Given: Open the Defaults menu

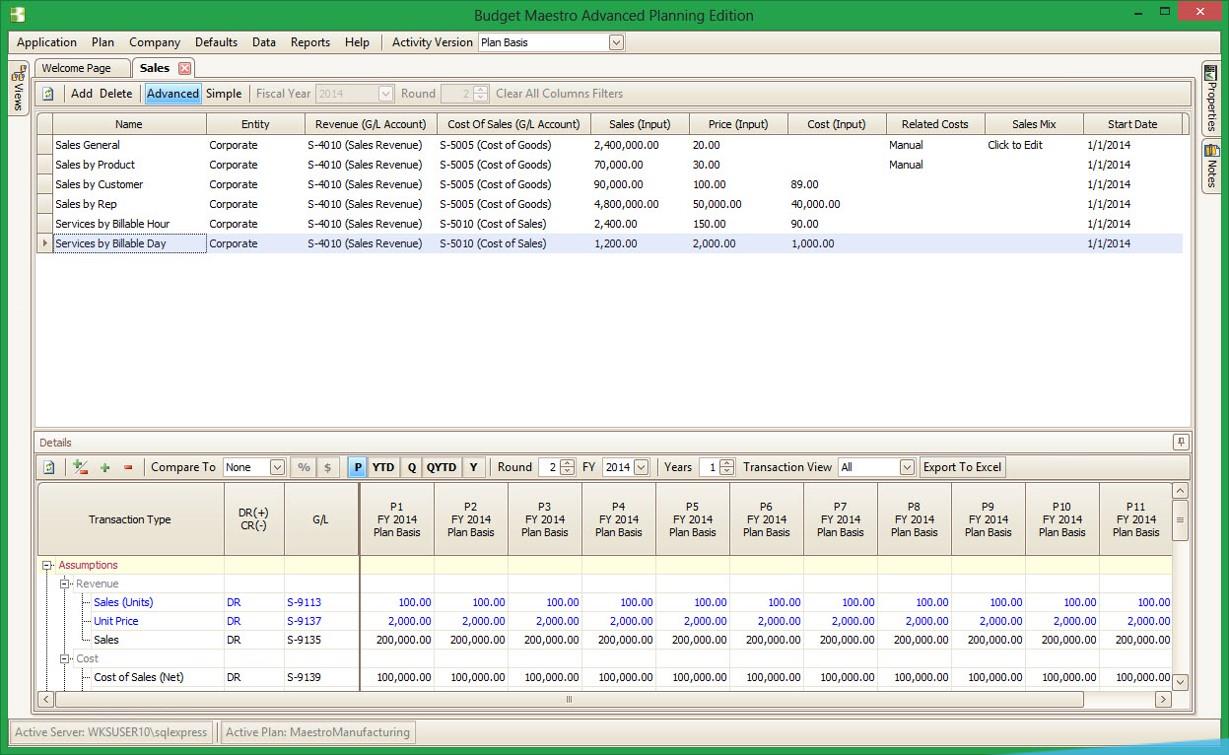Looking at the screenshot, I should 216,42.
